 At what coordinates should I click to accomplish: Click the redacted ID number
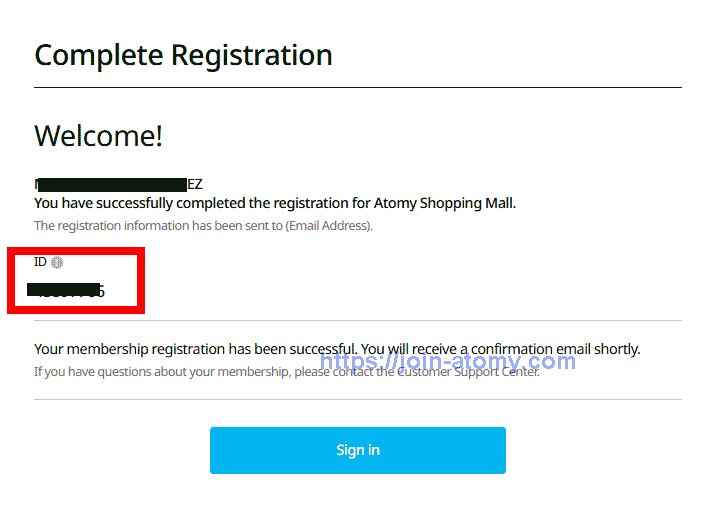(68, 291)
